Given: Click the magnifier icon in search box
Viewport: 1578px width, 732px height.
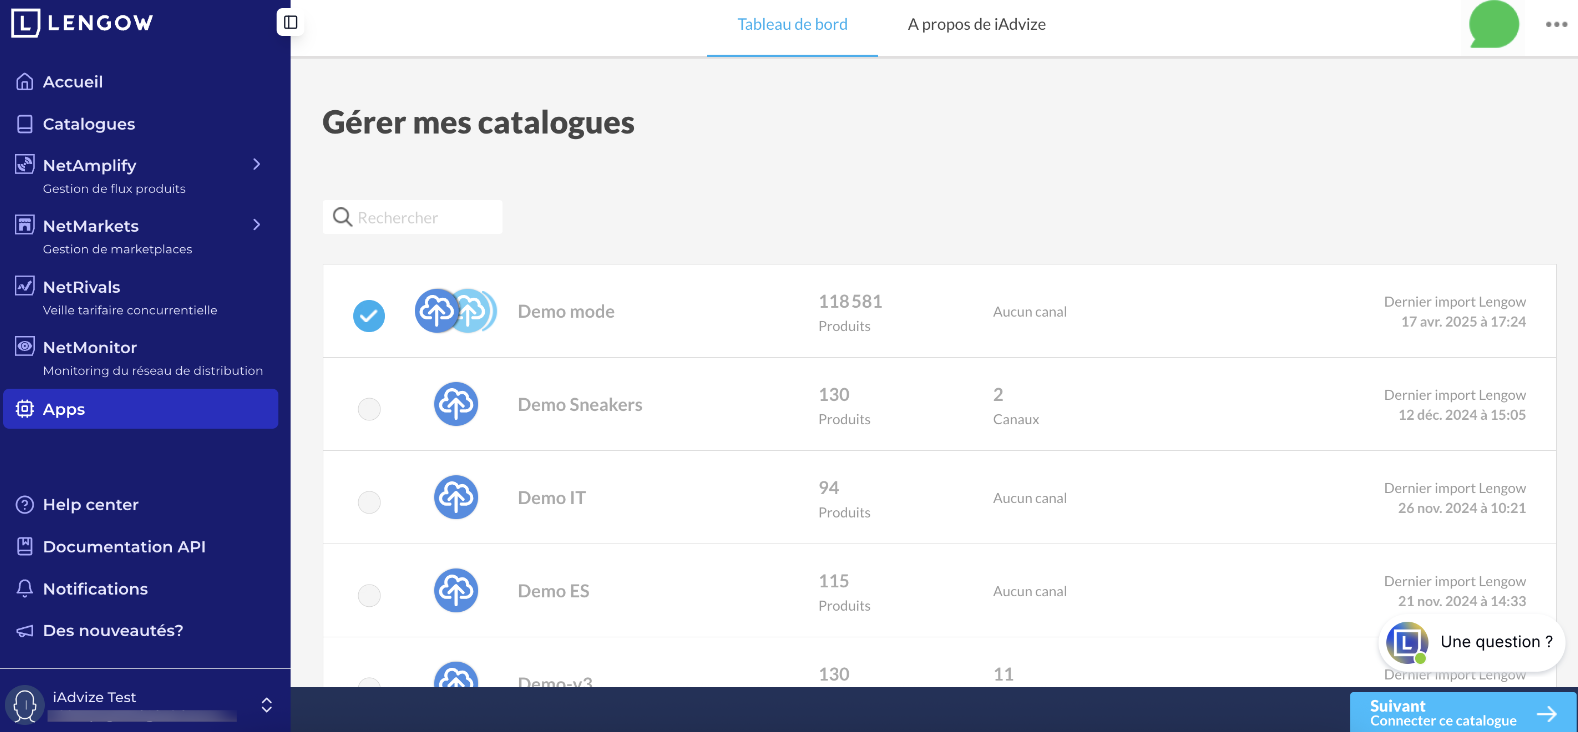Looking at the screenshot, I should 342,217.
